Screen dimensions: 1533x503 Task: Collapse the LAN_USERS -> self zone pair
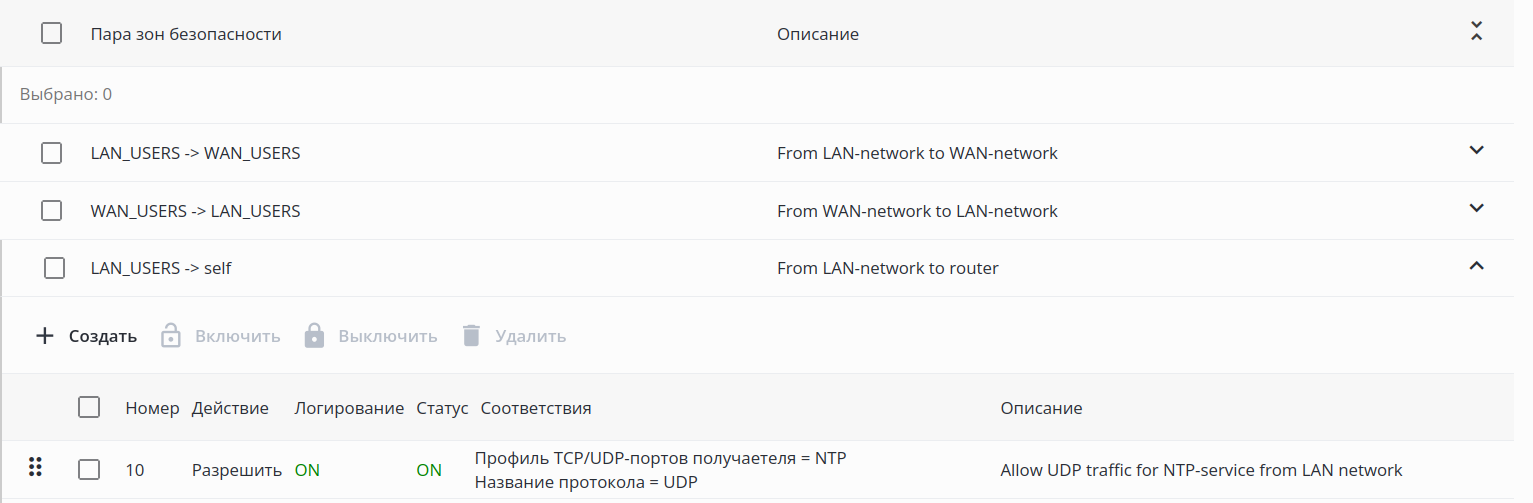point(1476,266)
